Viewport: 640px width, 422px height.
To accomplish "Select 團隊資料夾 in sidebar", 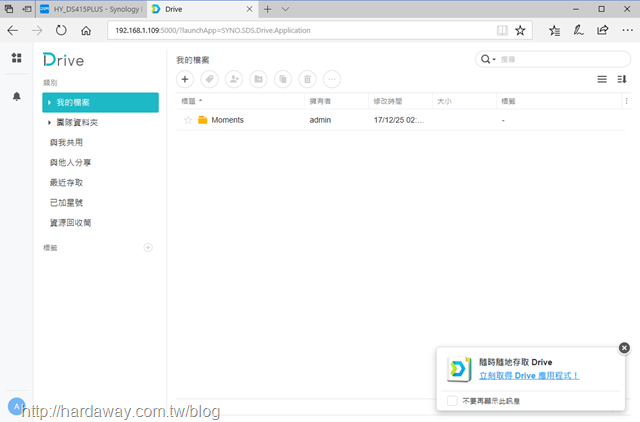I will [x=77, y=122].
